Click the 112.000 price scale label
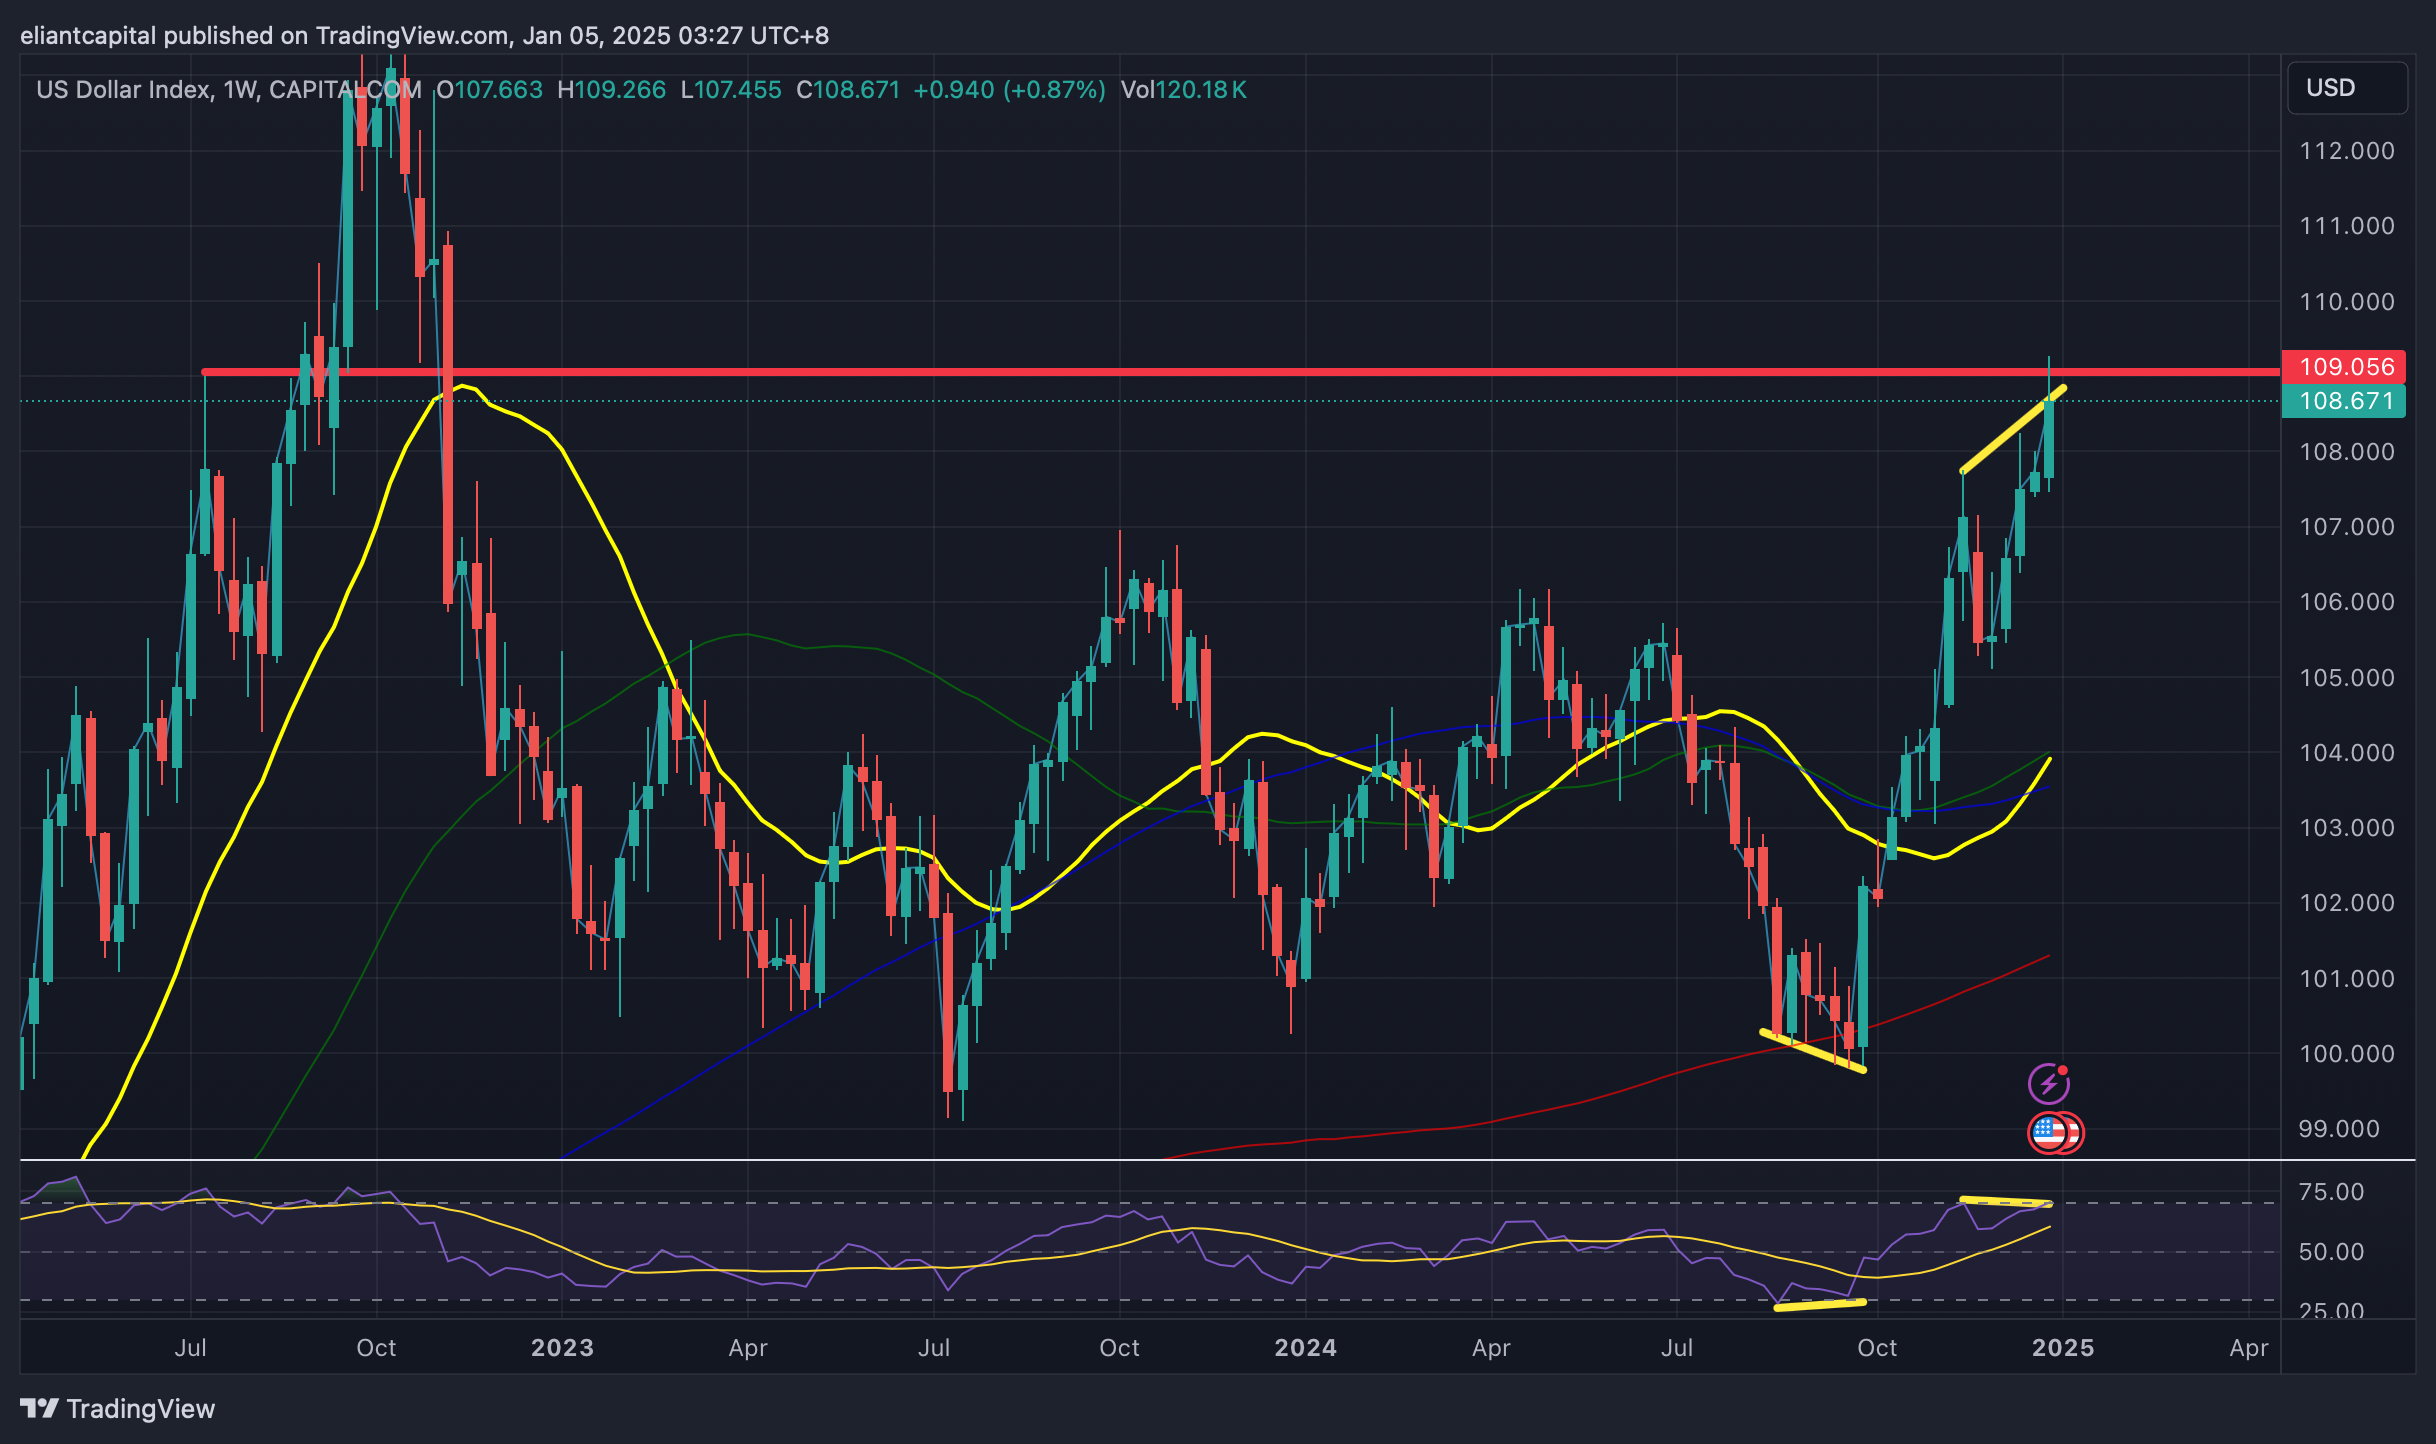Screen dimensions: 2436x1444 click(2346, 151)
